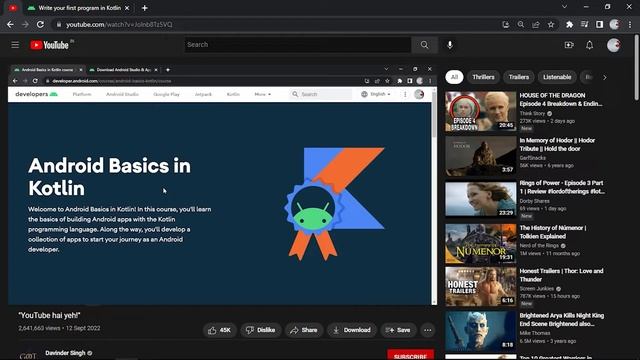Viewport: 640px width, 360px height.
Task: Click the zoom magnifier icon in address bar
Action: click(x=521, y=24)
